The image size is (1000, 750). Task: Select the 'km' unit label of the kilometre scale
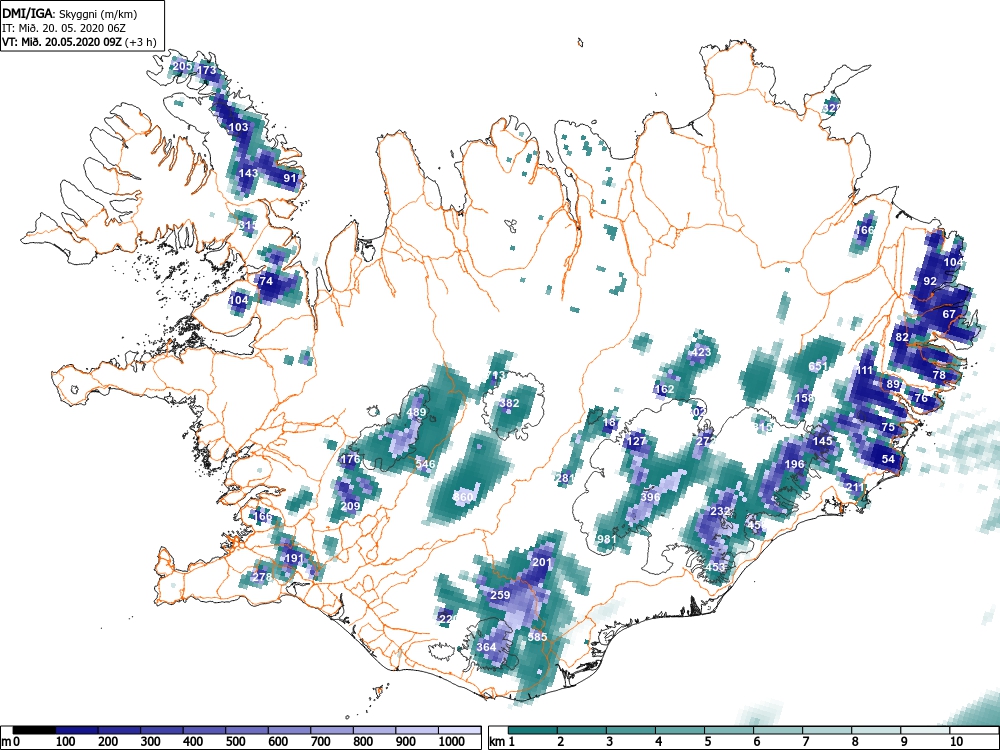tap(497, 742)
